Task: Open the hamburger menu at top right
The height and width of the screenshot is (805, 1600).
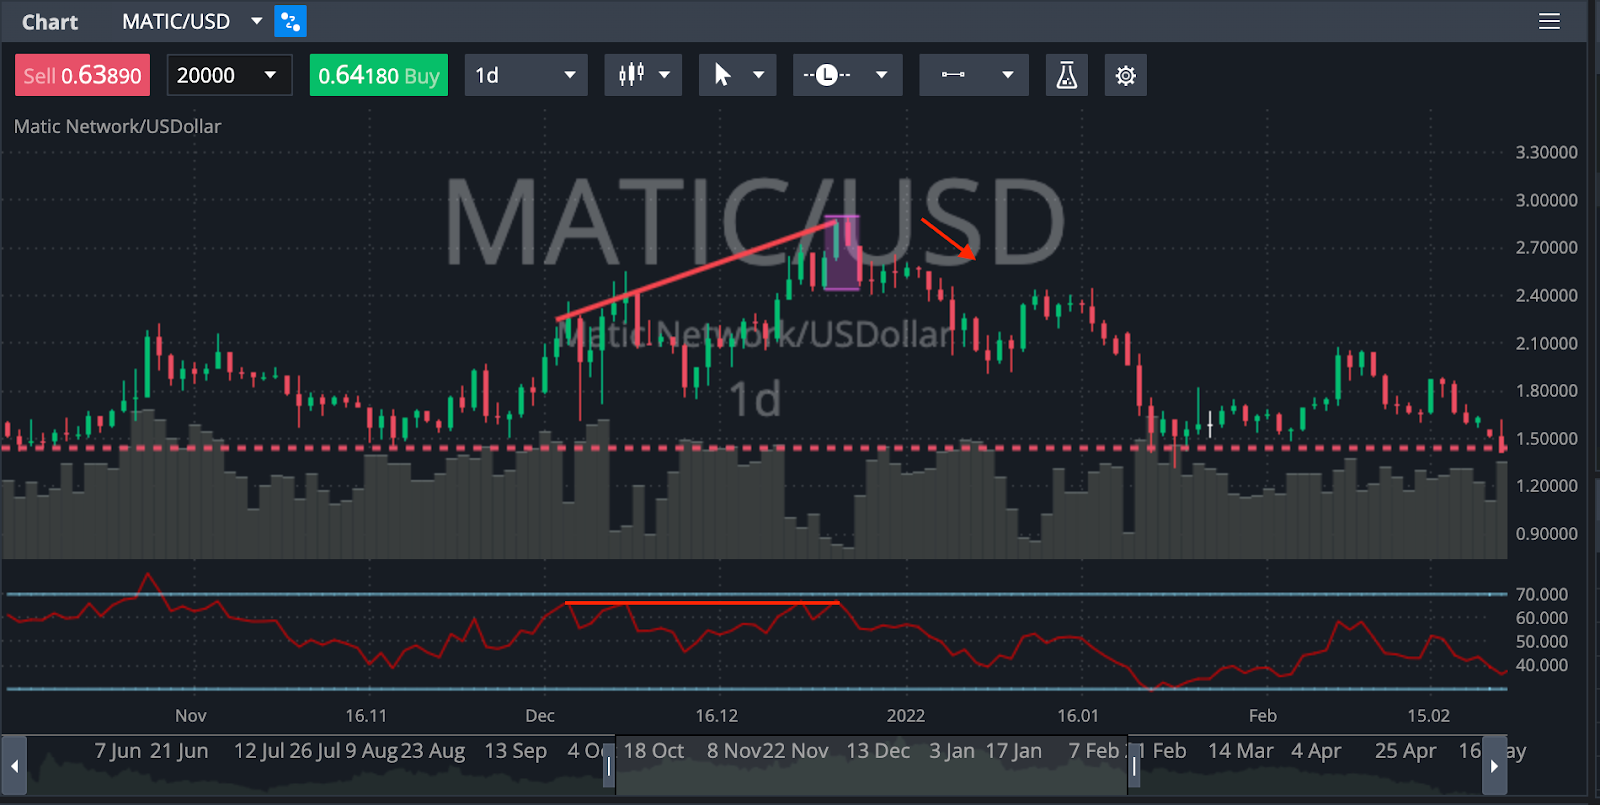Action: click(1549, 21)
